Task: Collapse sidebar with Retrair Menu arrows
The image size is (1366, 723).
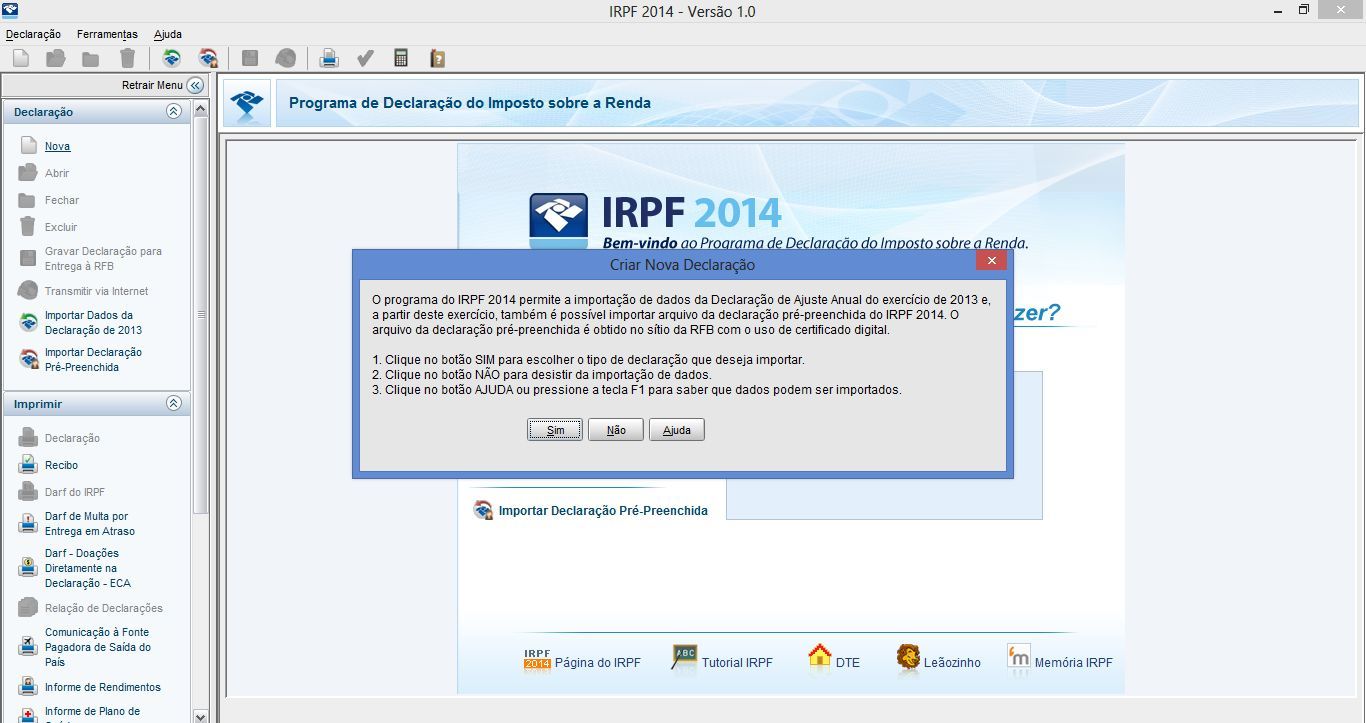Action: click(x=194, y=85)
